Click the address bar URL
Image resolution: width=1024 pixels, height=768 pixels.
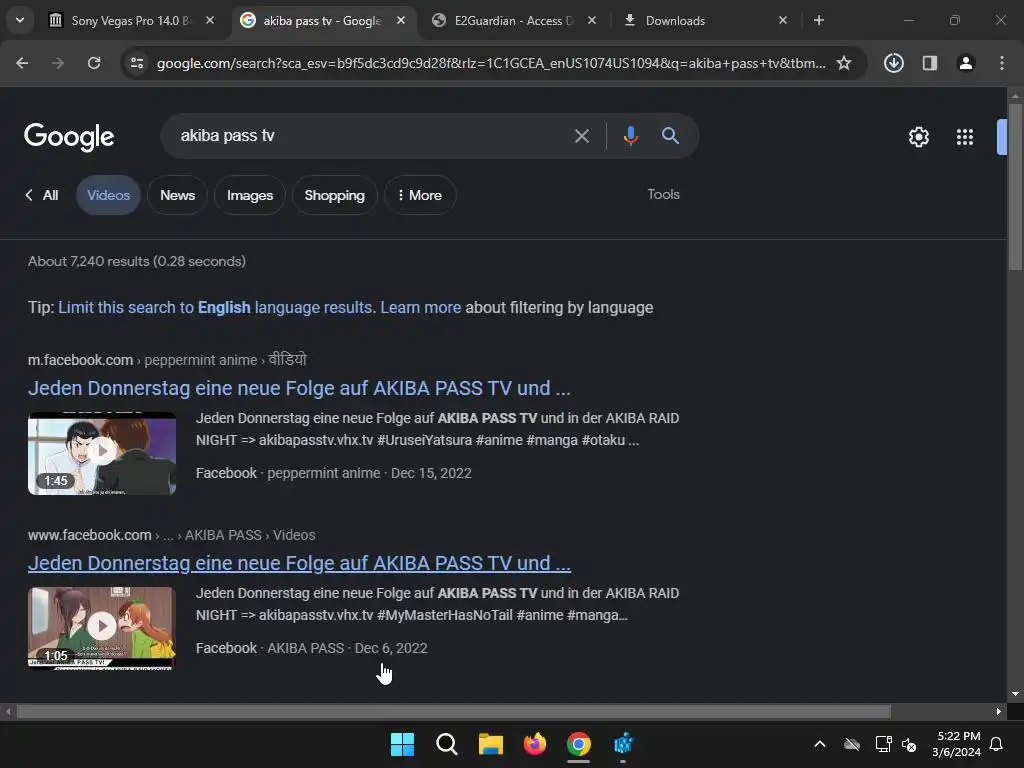click(x=490, y=63)
